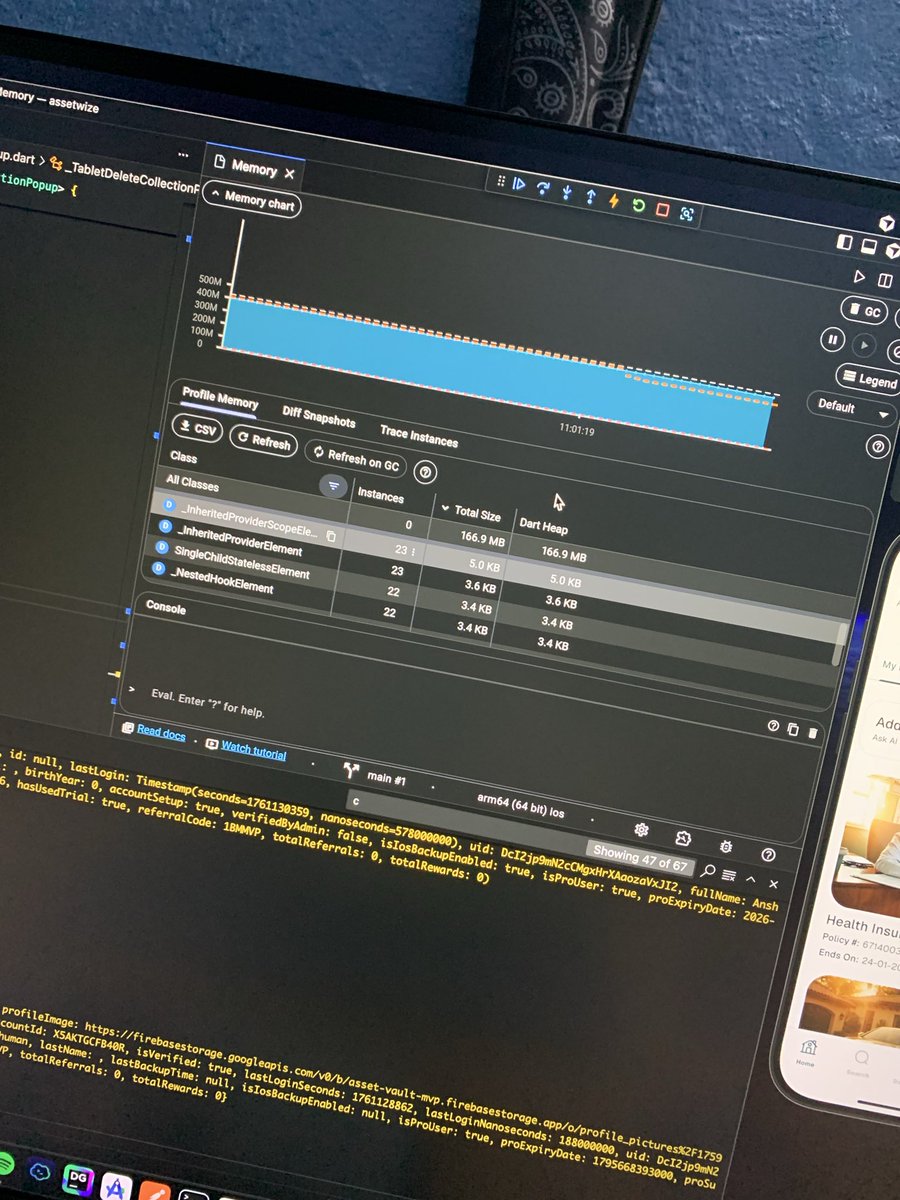
Task: Open the widget inspector icon in debug toolbar
Action: [x=687, y=213]
